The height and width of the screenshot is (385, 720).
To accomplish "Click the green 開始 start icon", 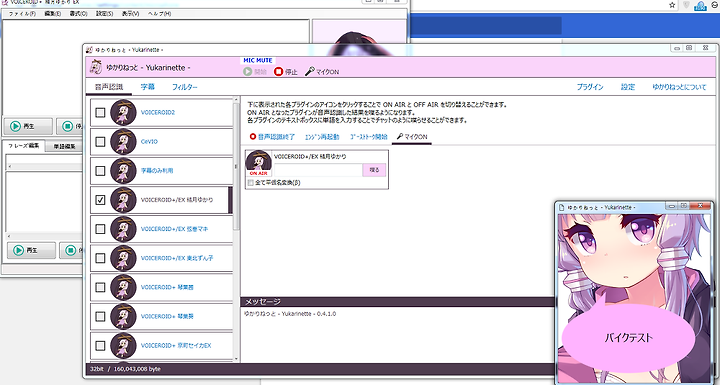I will (248, 72).
